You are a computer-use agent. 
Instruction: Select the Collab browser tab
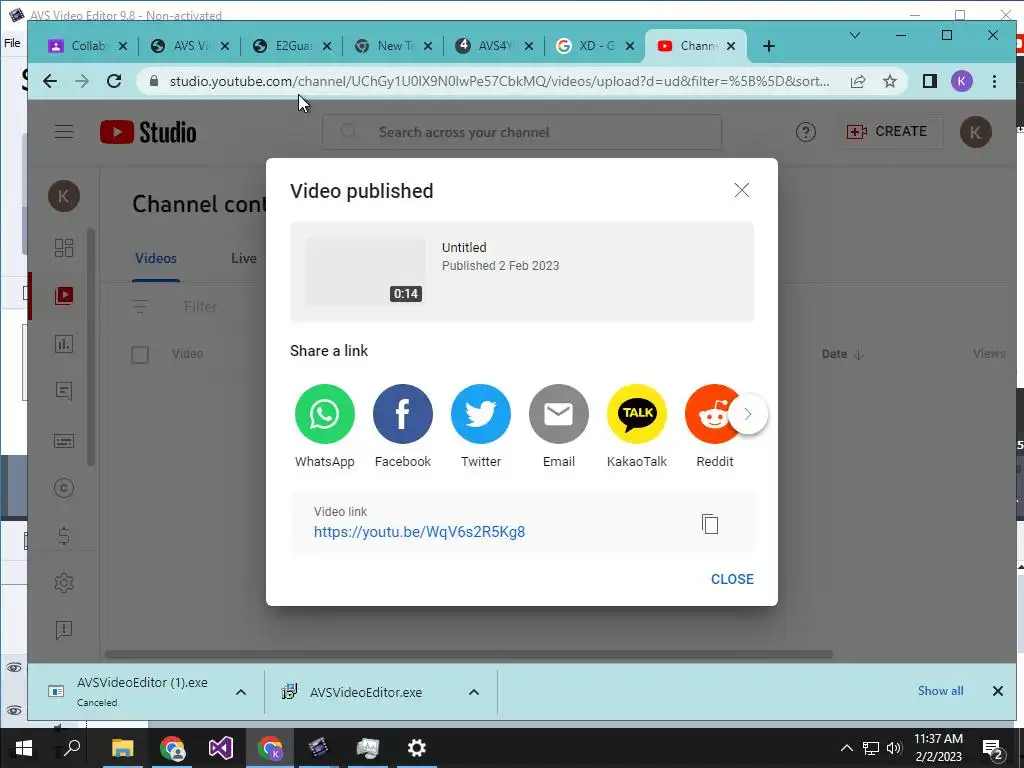(x=88, y=46)
